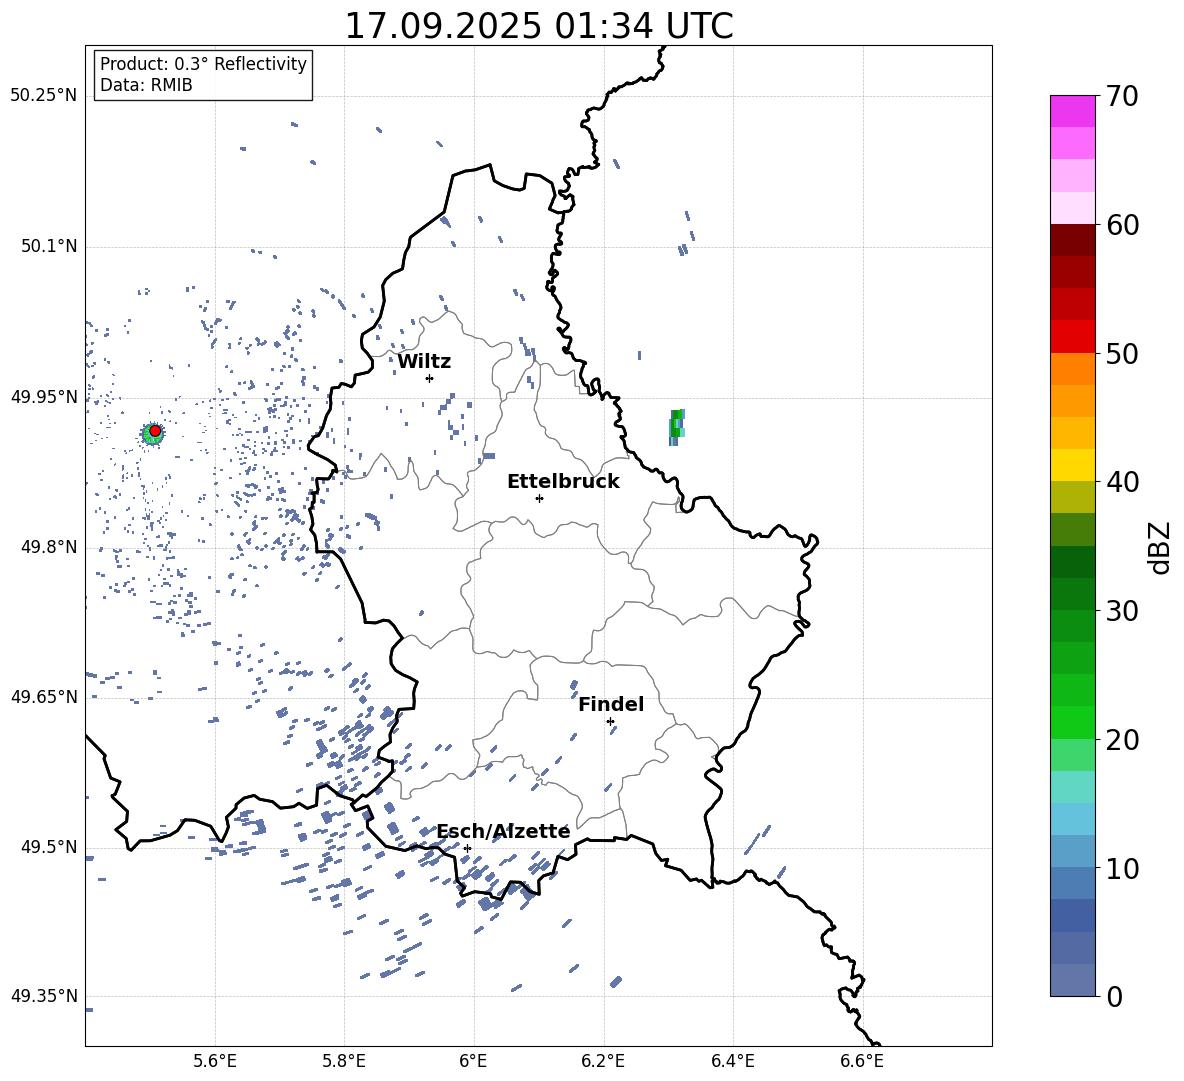Click the 30 colorbar tick value
Screen dimensions: 1184x1081
[1123, 611]
